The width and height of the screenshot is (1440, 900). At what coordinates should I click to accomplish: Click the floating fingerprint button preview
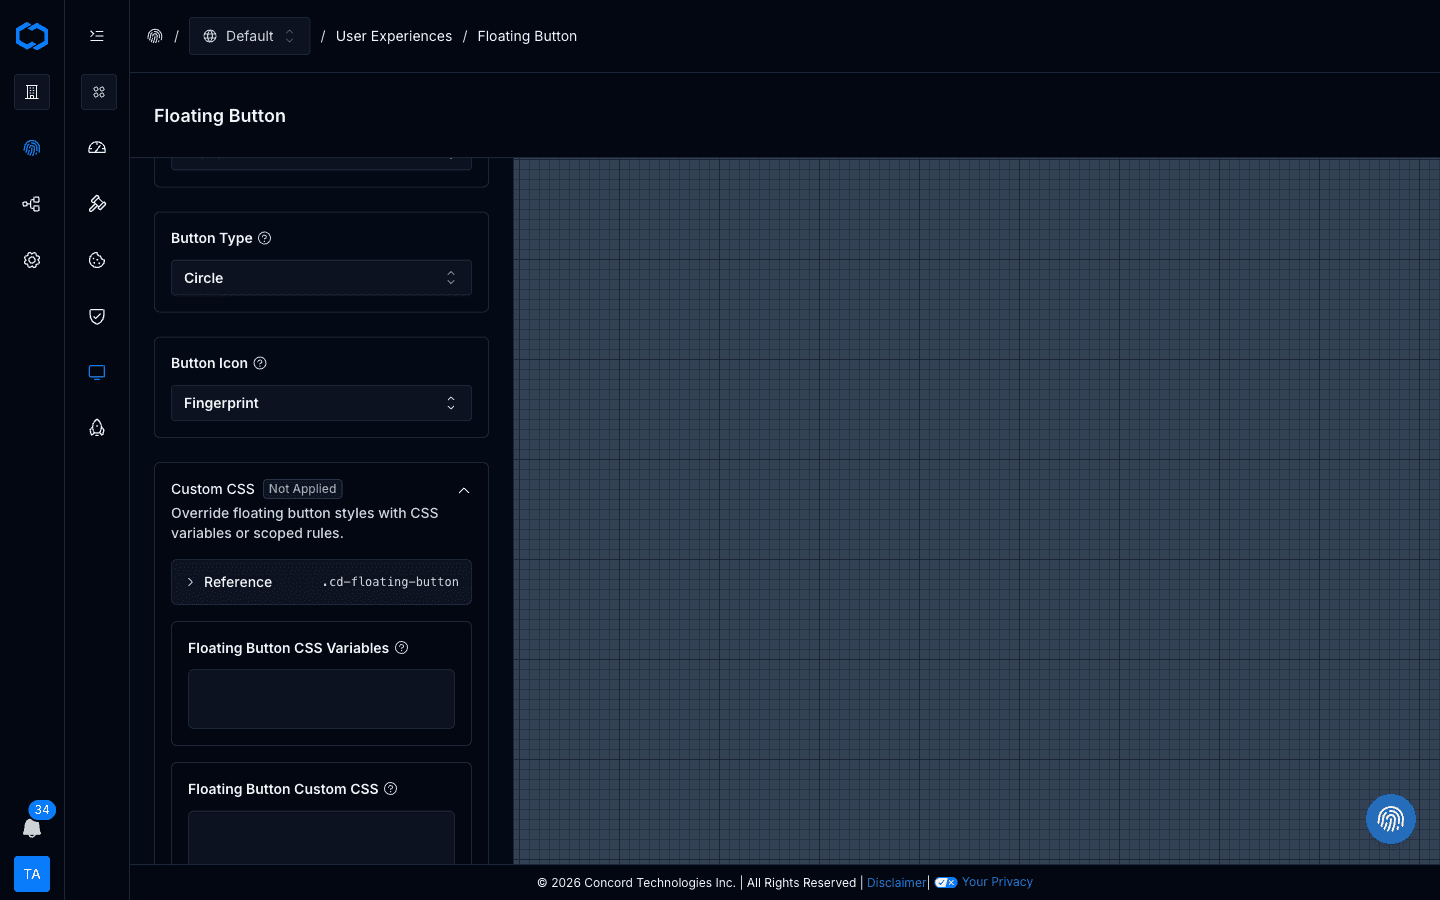tap(1391, 819)
